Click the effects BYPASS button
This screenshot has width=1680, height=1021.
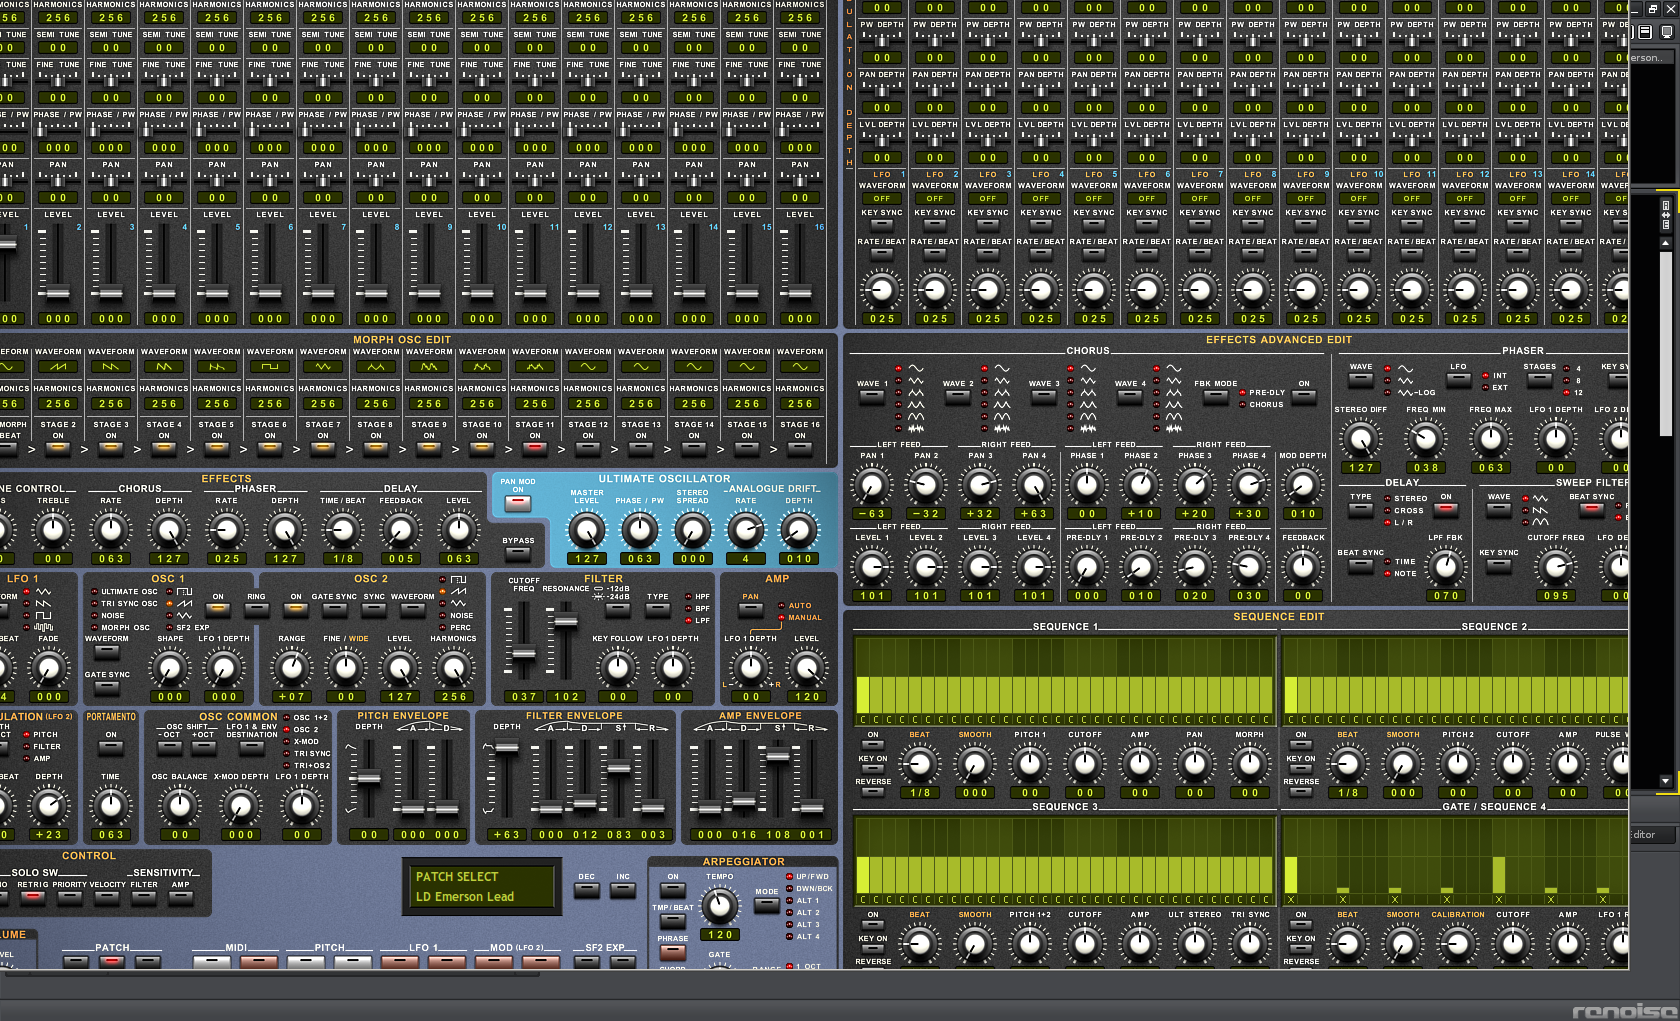pyautogui.click(x=518, y=553)
